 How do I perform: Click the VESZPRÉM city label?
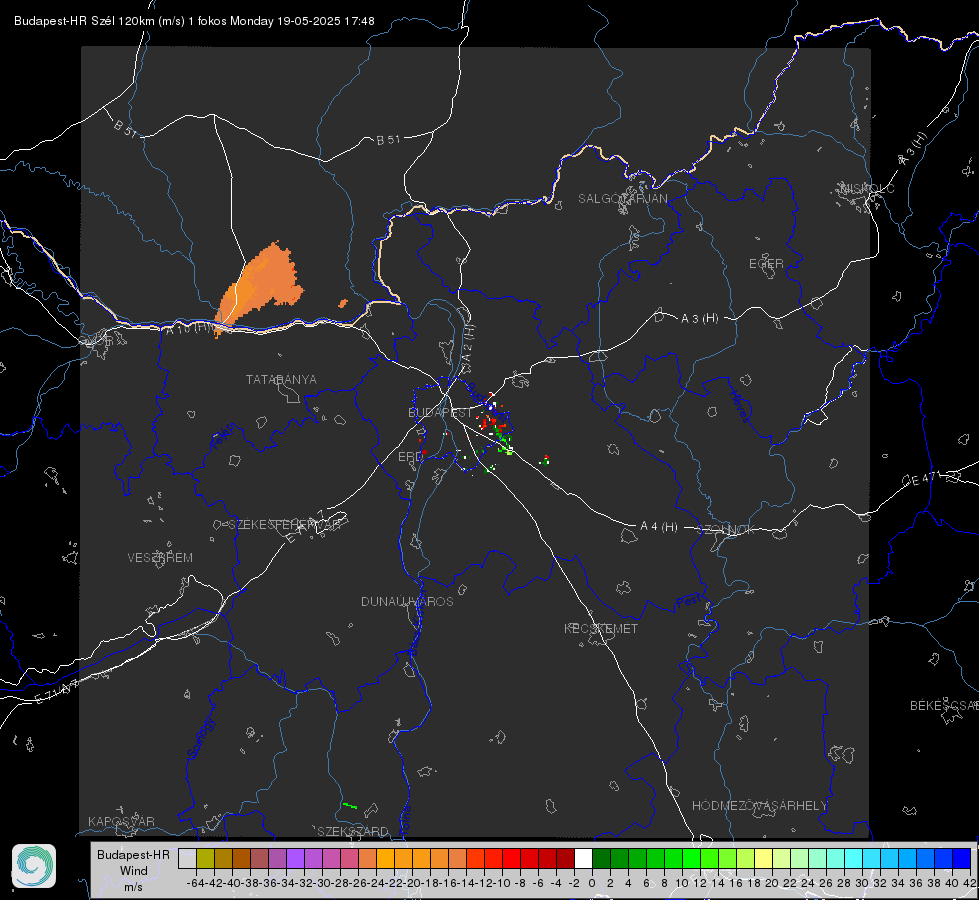160,558
